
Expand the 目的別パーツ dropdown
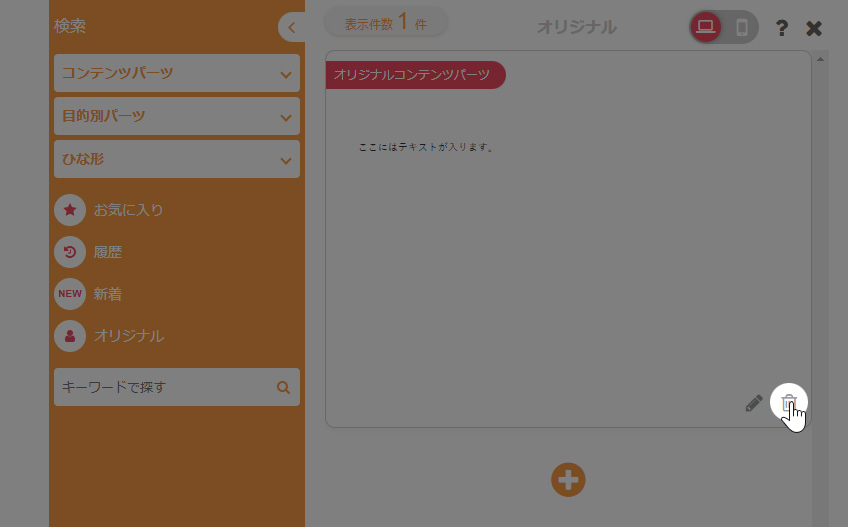[x=177, y=116]
